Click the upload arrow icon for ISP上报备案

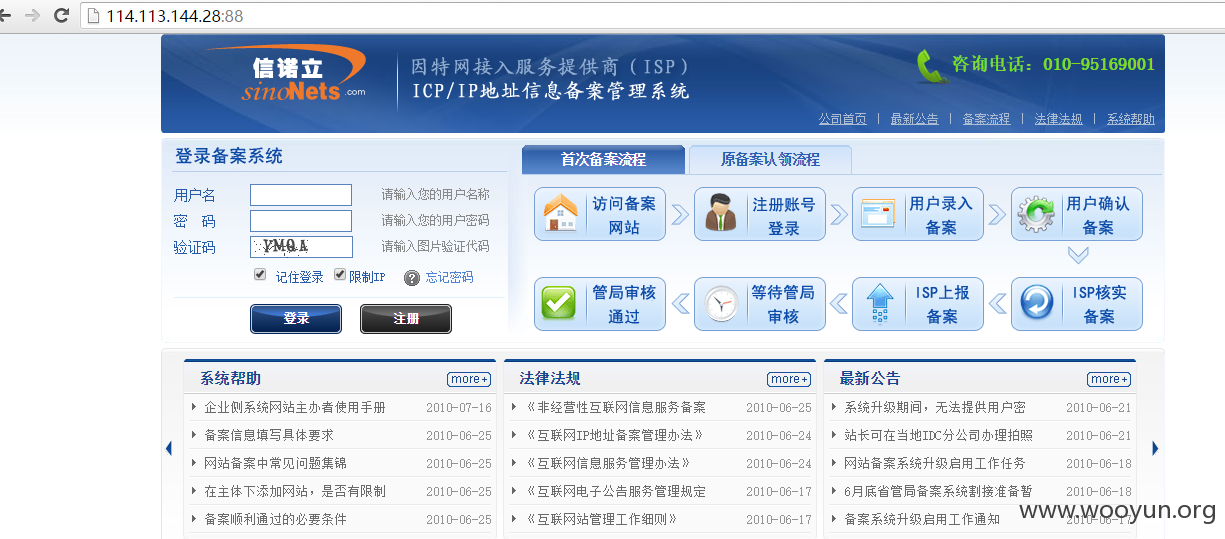(879, 303)
